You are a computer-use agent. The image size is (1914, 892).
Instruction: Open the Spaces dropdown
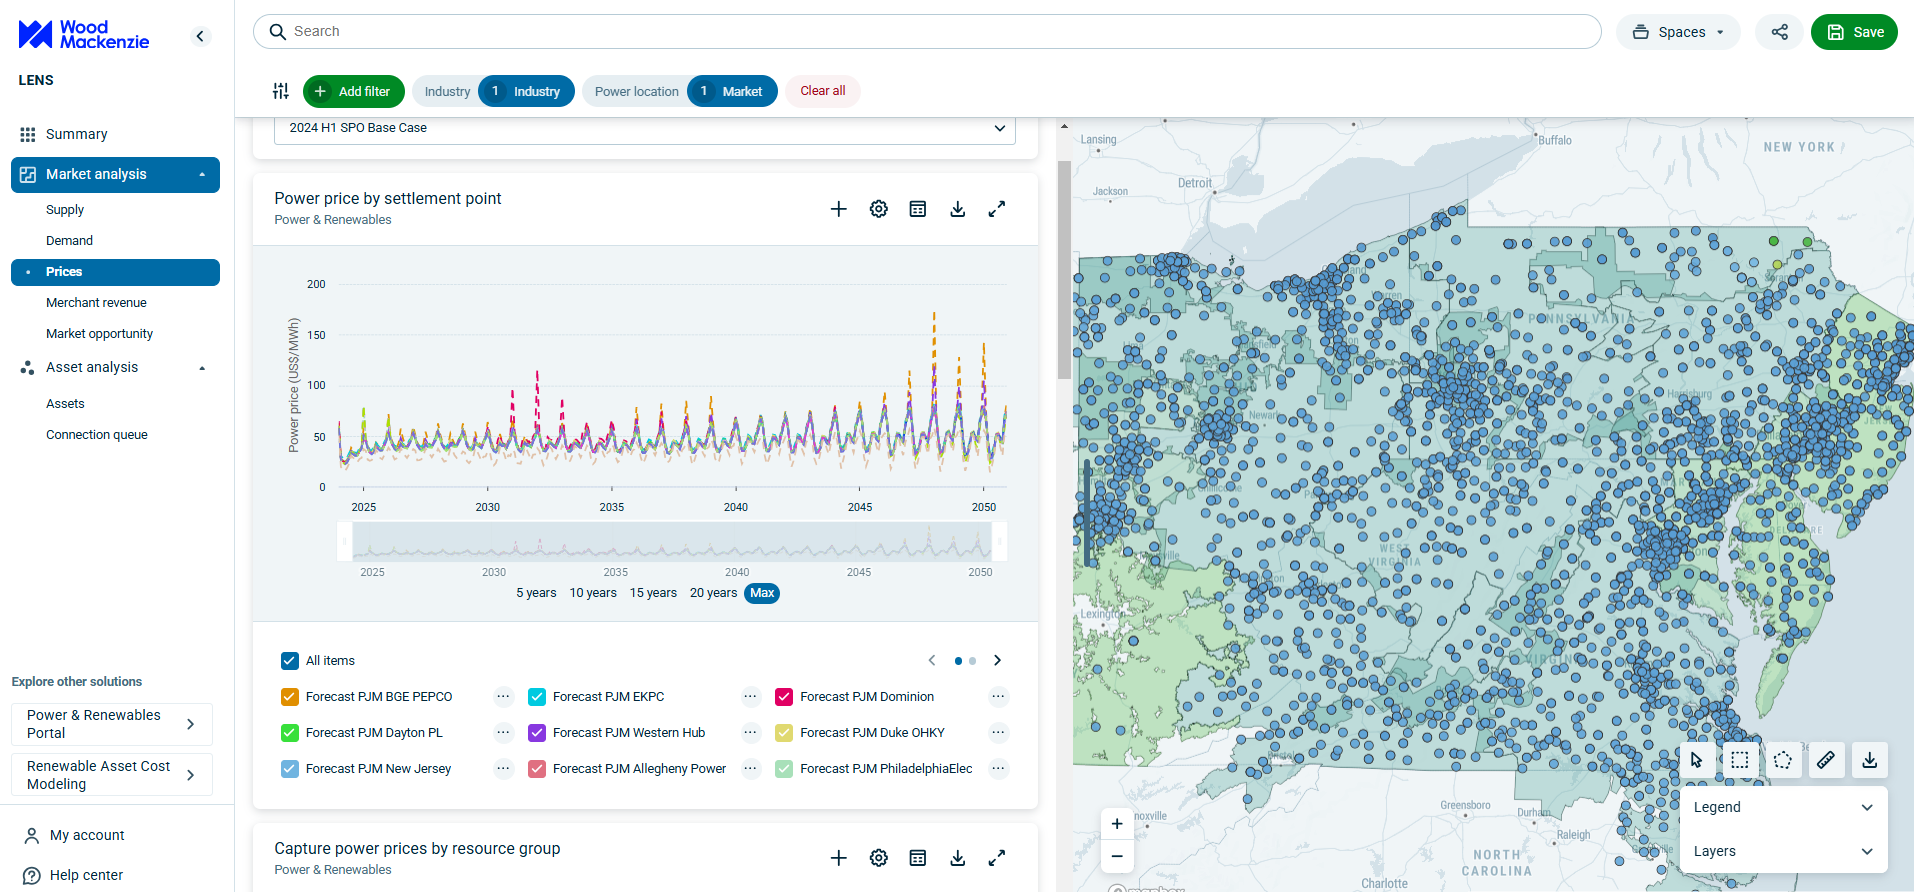click(x=1679, y=32)
